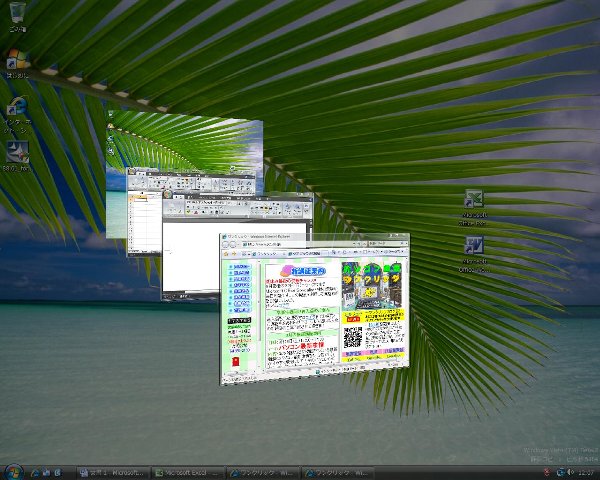600x480 pixels.
Task: Pick the Internet Explorer window in Flip 3D
Action: (315, 308)
